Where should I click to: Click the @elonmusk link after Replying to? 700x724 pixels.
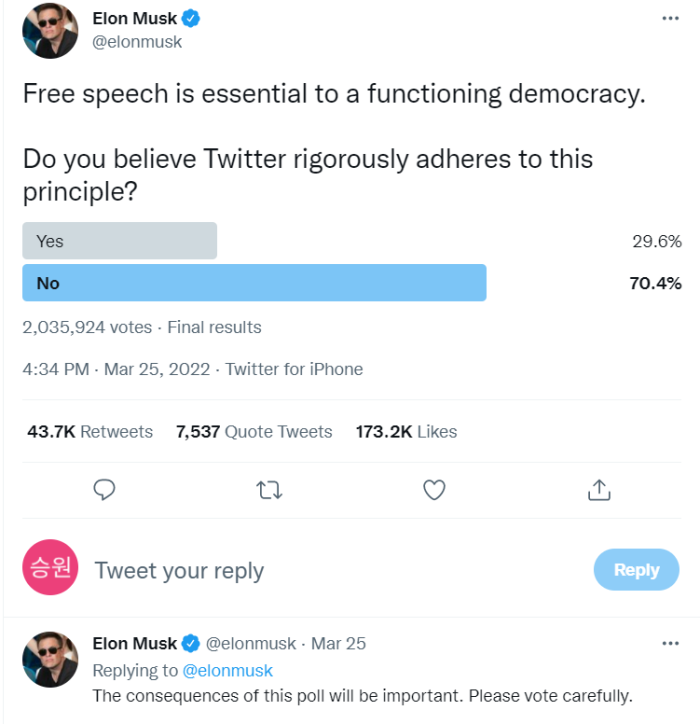228,670
